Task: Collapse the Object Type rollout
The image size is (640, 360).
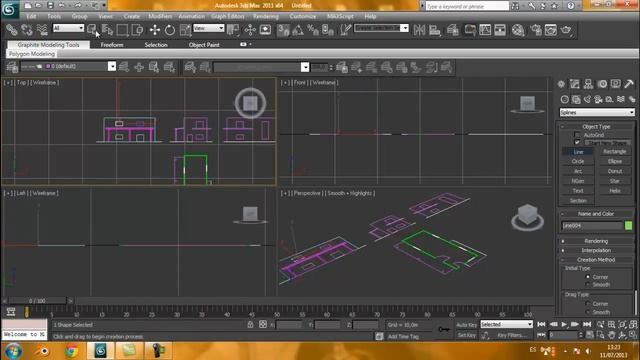Action: click(596, 127)
